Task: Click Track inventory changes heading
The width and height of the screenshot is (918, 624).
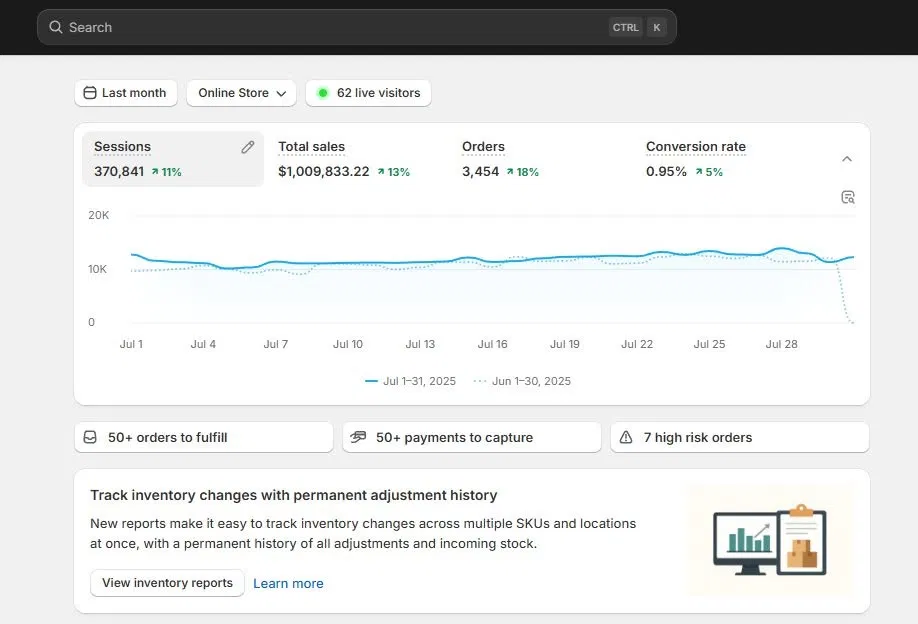Action: [x=294, y=495]
